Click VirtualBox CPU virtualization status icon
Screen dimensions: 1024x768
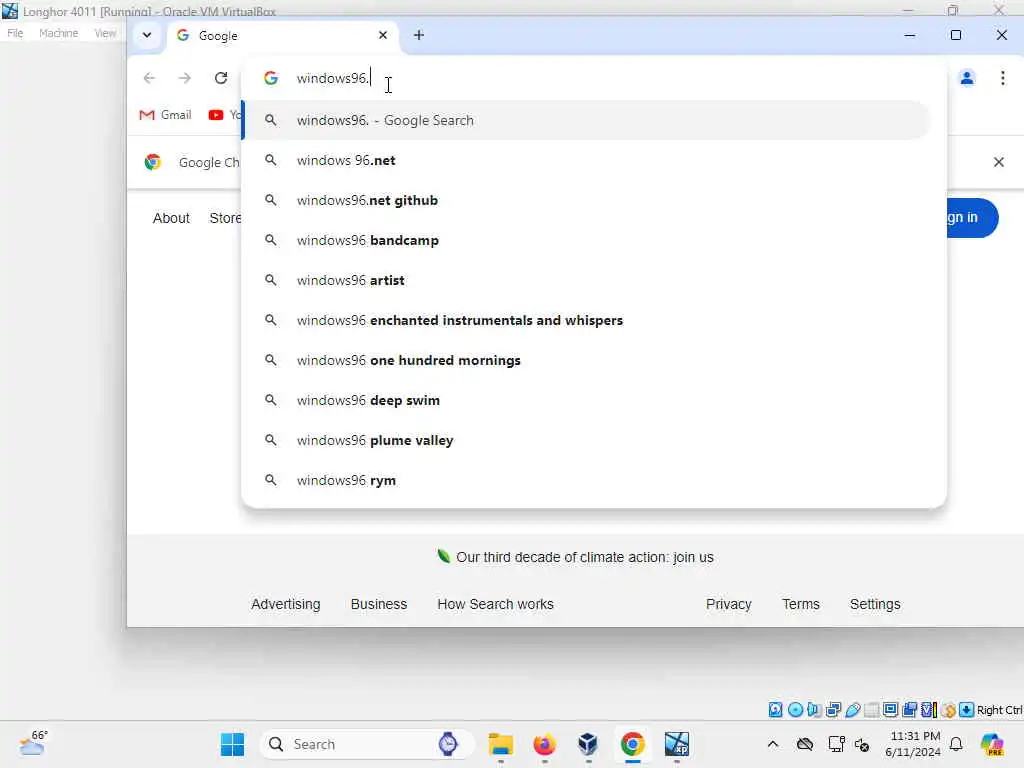pos(929,709)
